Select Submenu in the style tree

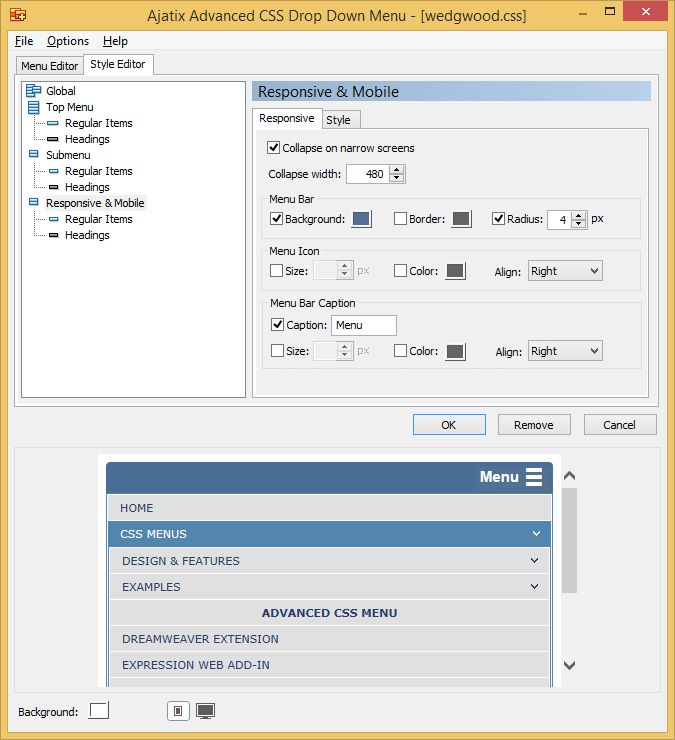tap(68, 155)
